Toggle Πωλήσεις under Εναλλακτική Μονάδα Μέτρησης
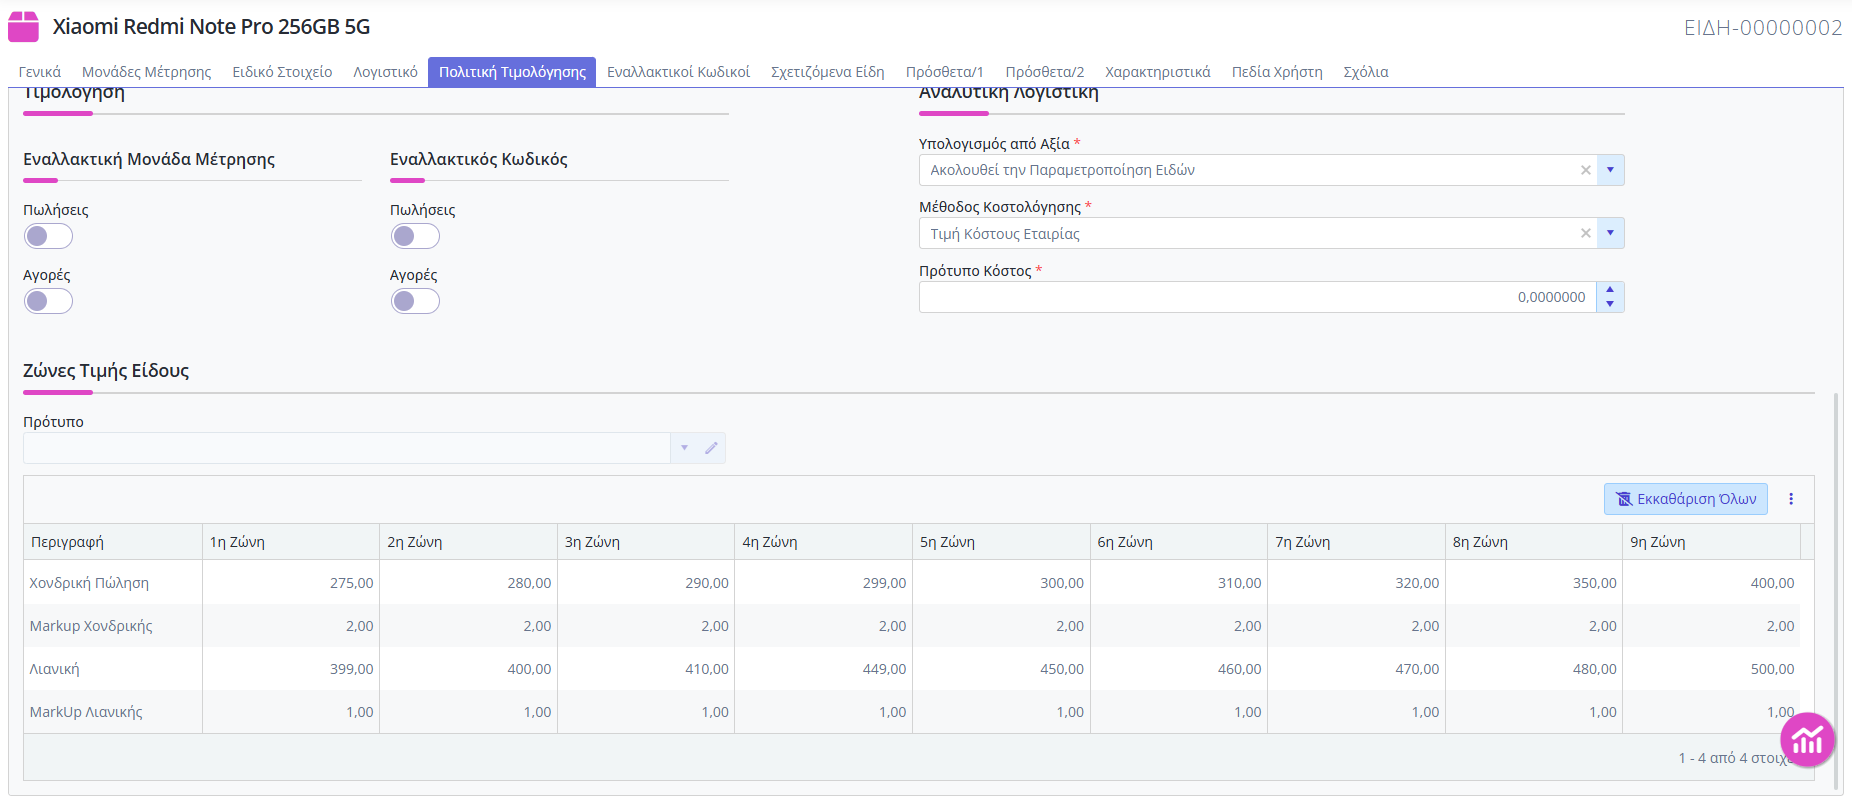 click(48, 236)
